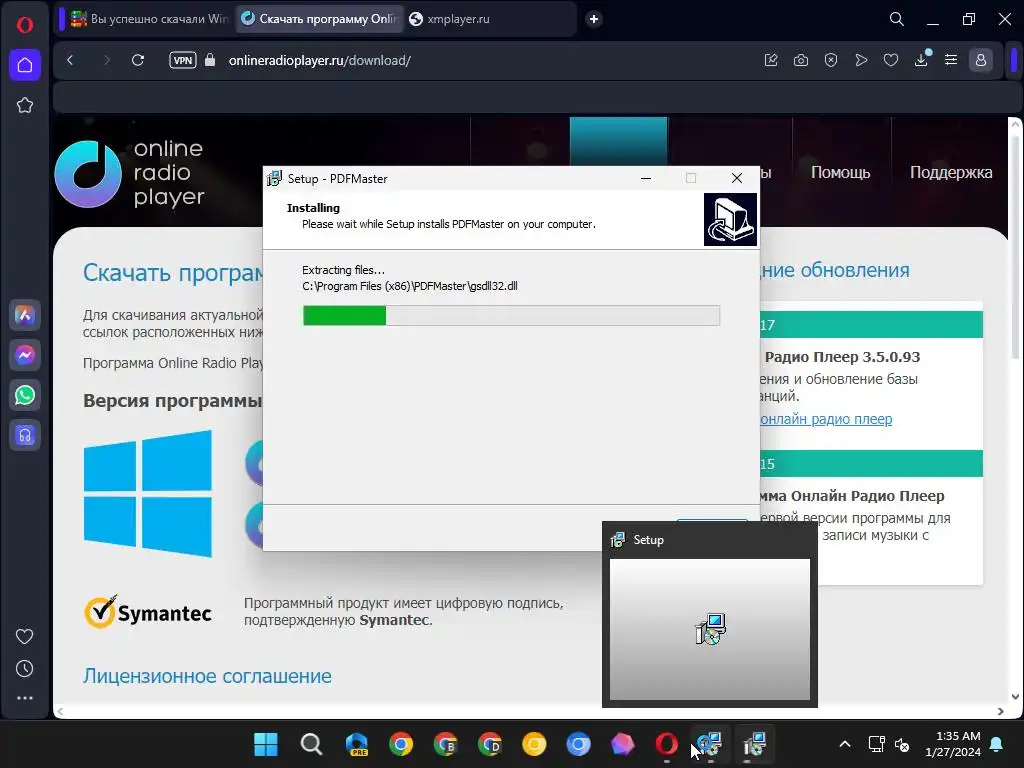Click the Opera logo menu icon

[x=25, y=25]
